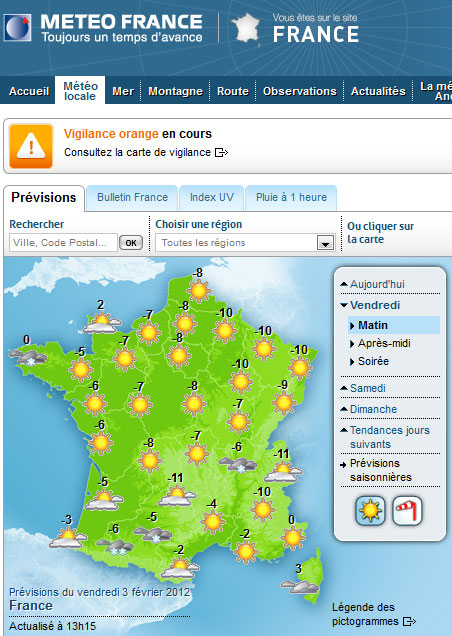Click the sun icon showing -2 near Marseille
The width and height of the screenshot is (452, 636).
tap(245, 552)
